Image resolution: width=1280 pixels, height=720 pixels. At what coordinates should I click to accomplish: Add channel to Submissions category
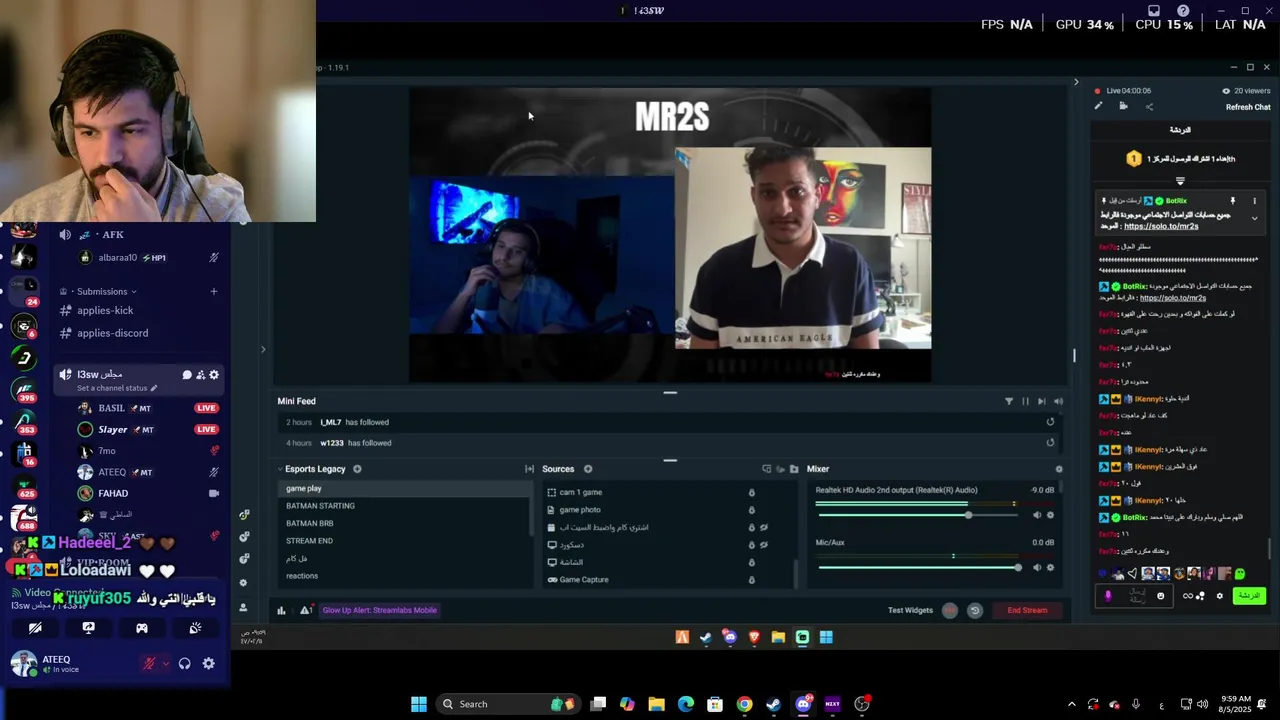[x=213, y=292]
